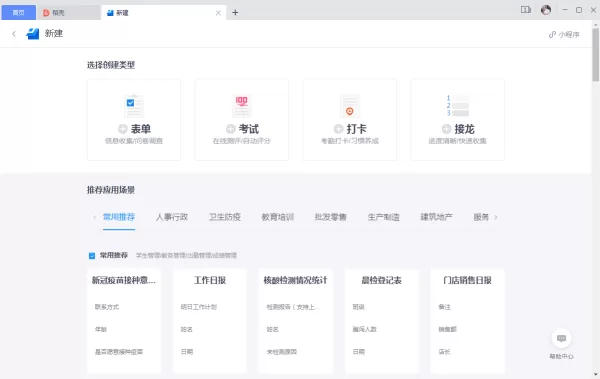Open the 小程序 link icon
The height and width of the screenshot is (379, 600).
(552, 35)
